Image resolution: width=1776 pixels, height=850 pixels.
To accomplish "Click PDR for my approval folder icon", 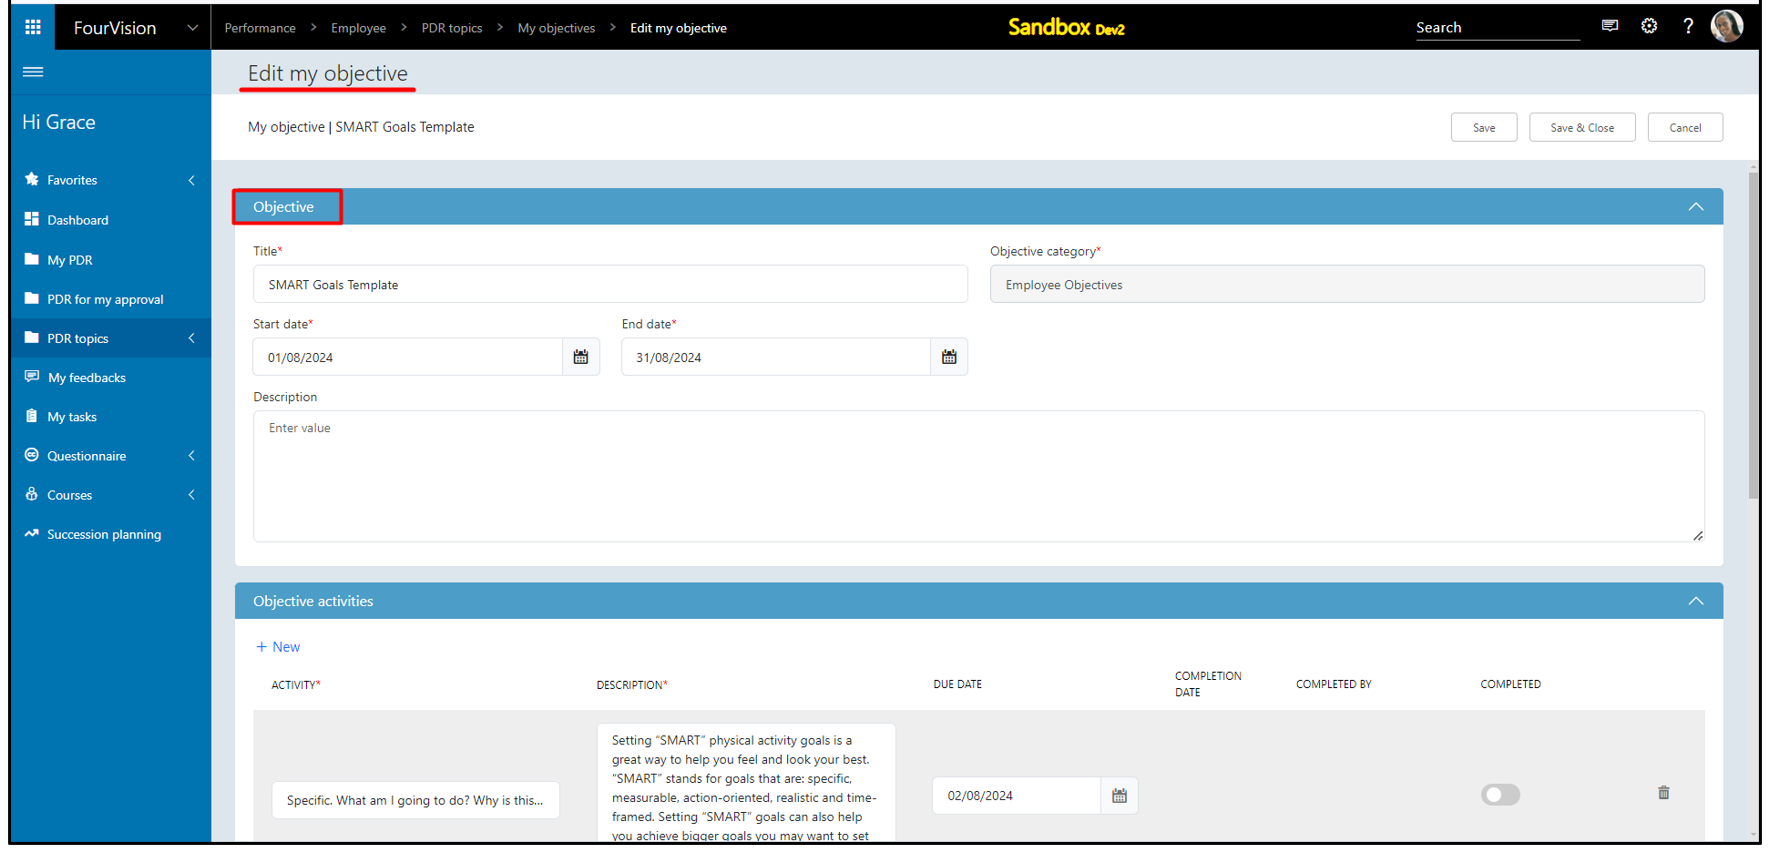I will point(32,298).
